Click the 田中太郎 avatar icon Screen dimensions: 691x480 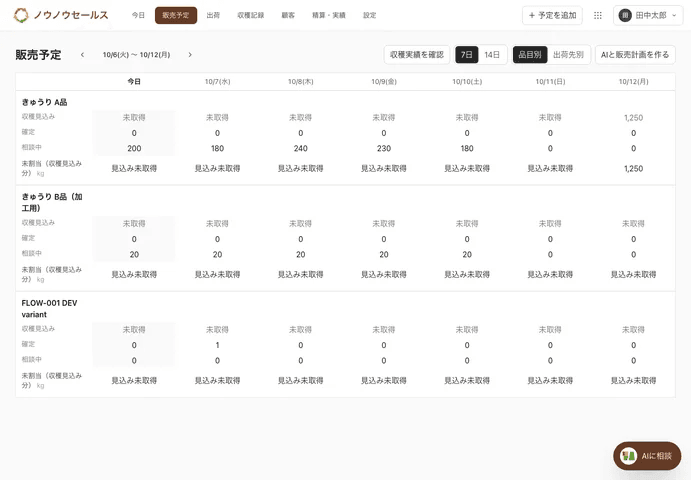click(625, 15)
